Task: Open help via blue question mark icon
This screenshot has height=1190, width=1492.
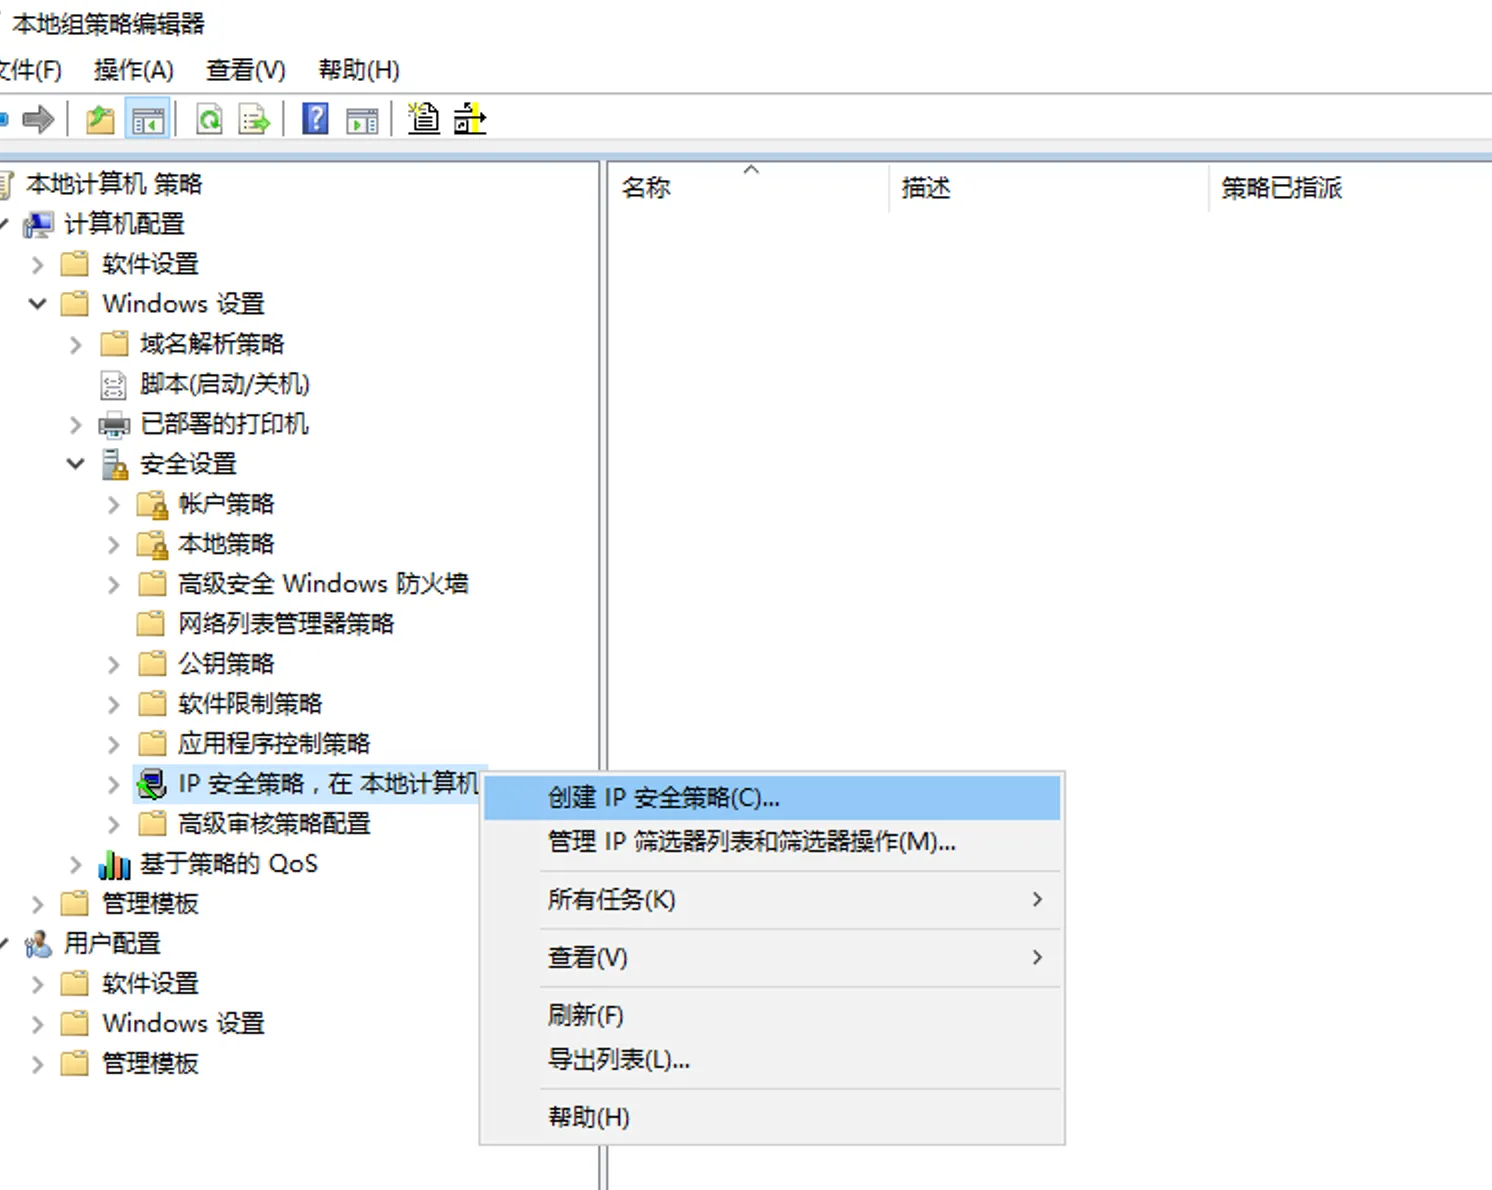Action: tap(315, 120)
